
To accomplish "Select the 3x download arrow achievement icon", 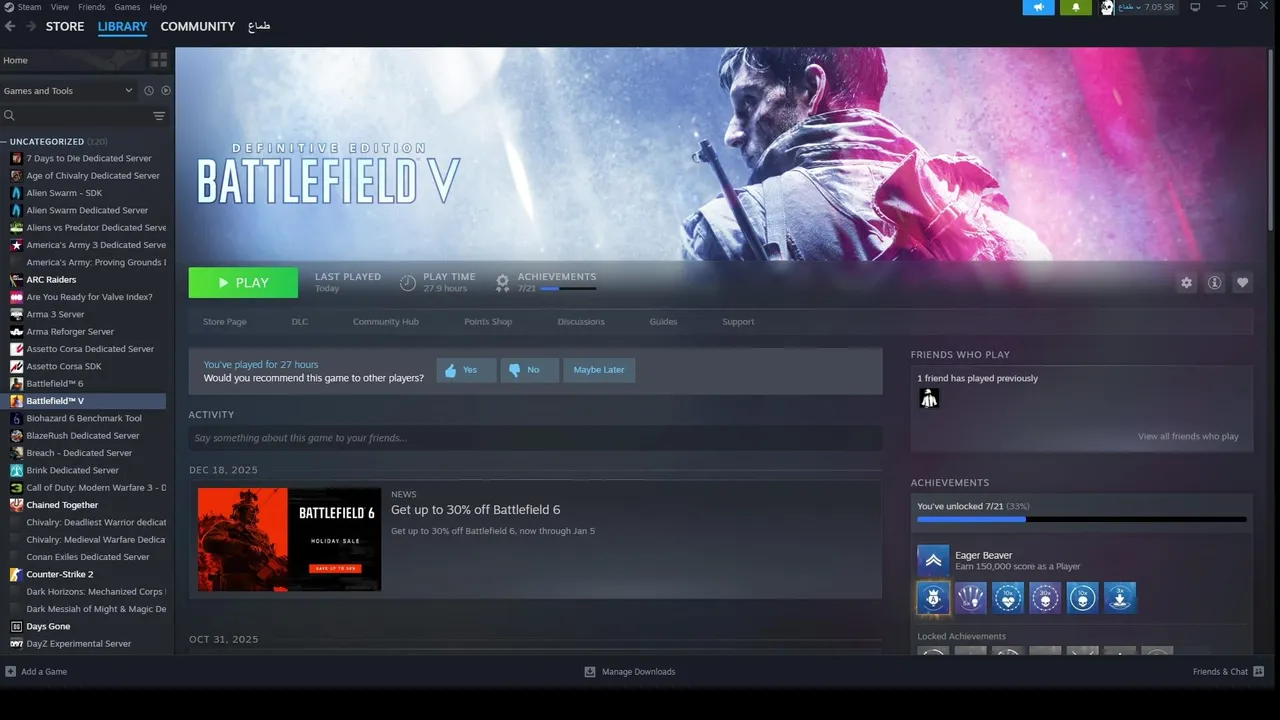I will [1120, 598].
